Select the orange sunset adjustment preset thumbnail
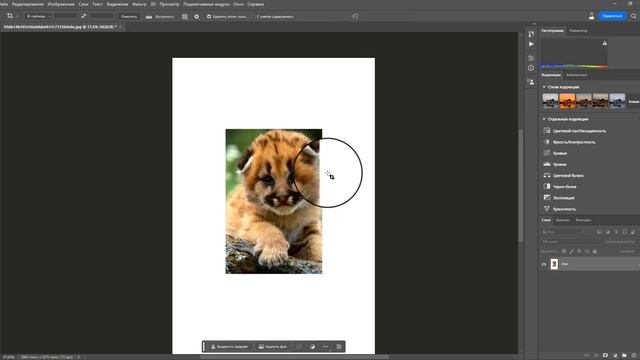The image size is (640, 360). [x=567, y=101]
